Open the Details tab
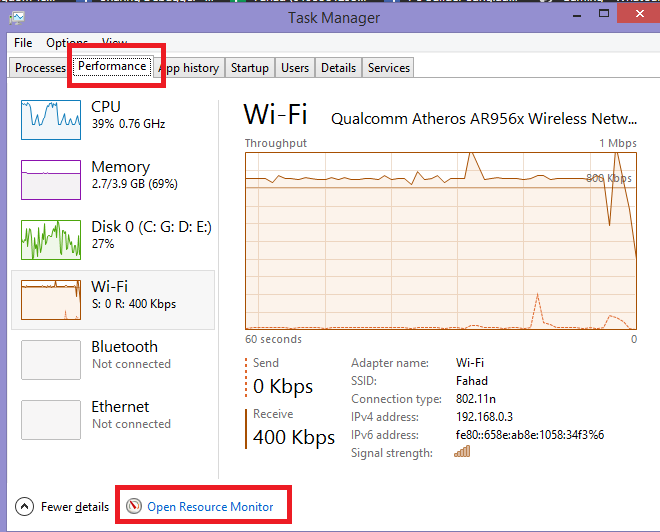Image resolution: width=660 pixels, height=532 pixels. point(338,68)
